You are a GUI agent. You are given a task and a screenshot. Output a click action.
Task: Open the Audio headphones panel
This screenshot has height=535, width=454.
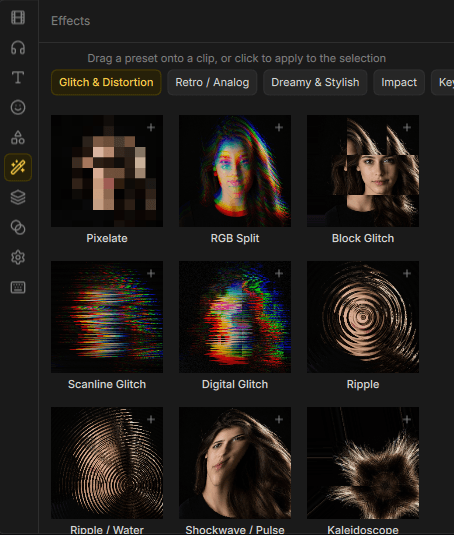pos(18,47)
